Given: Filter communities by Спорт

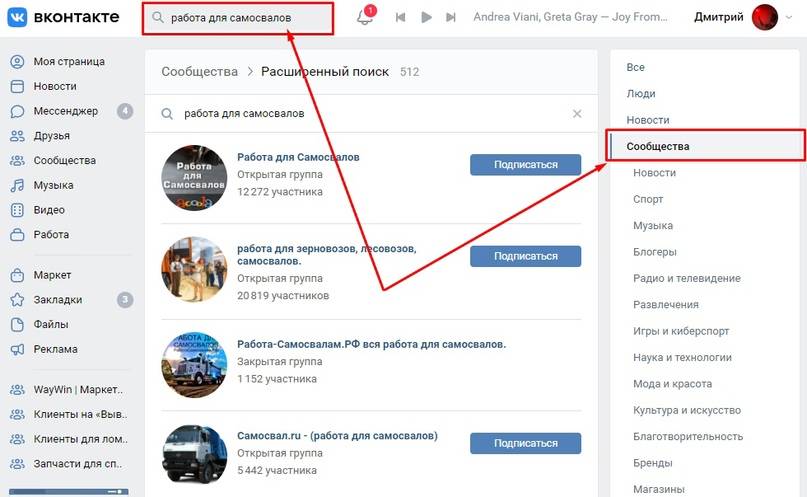Looking at the screenshot, I should [x=648, y=199].
